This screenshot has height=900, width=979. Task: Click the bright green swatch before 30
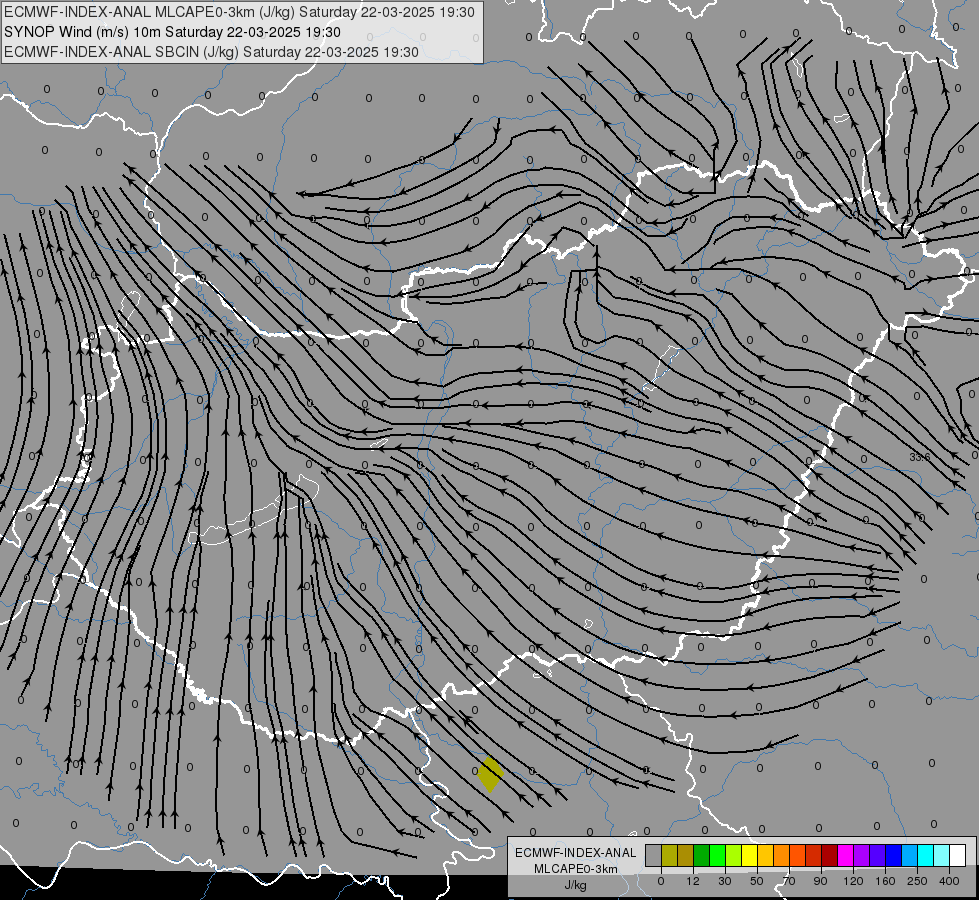[x=717, y=855]
